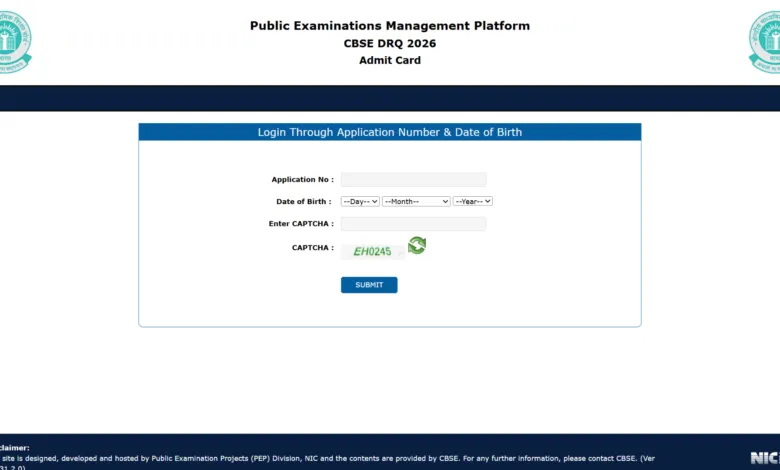
Task: Click the 'Application No :' label
Action: point(302,180)
